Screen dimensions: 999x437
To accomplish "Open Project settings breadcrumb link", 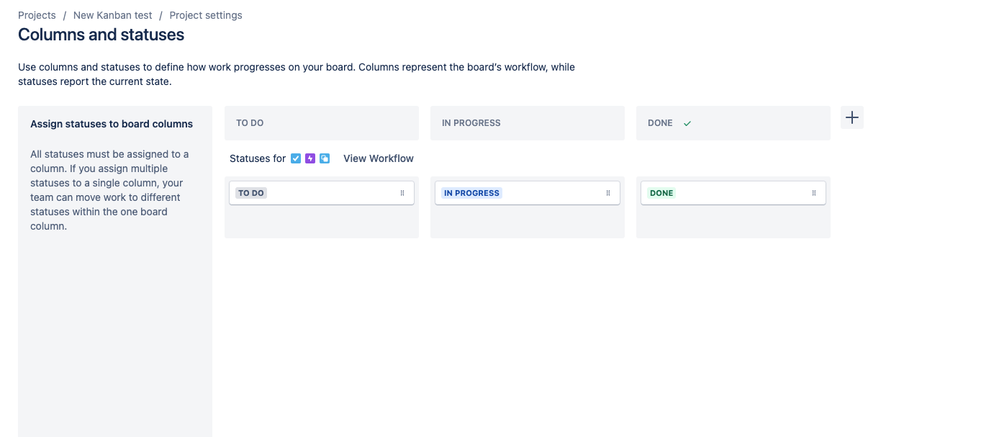I will pyautogui.click(x=206, y=15).
